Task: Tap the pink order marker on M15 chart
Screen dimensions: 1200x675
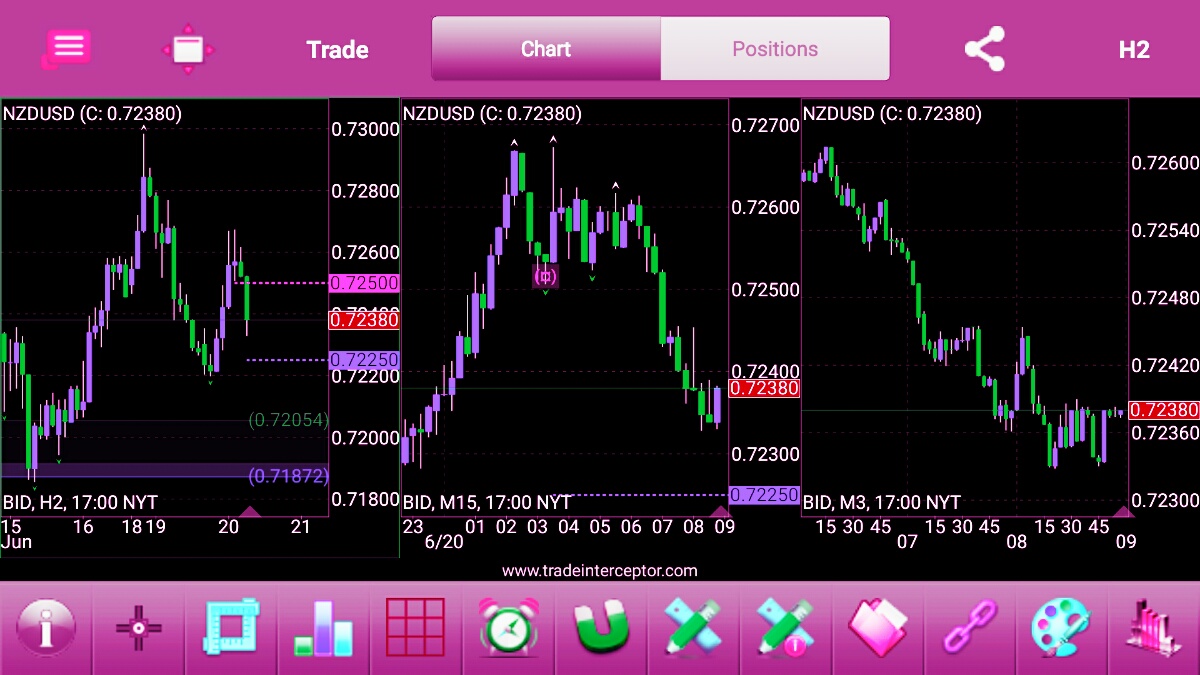Action: [x=545, y=275]
